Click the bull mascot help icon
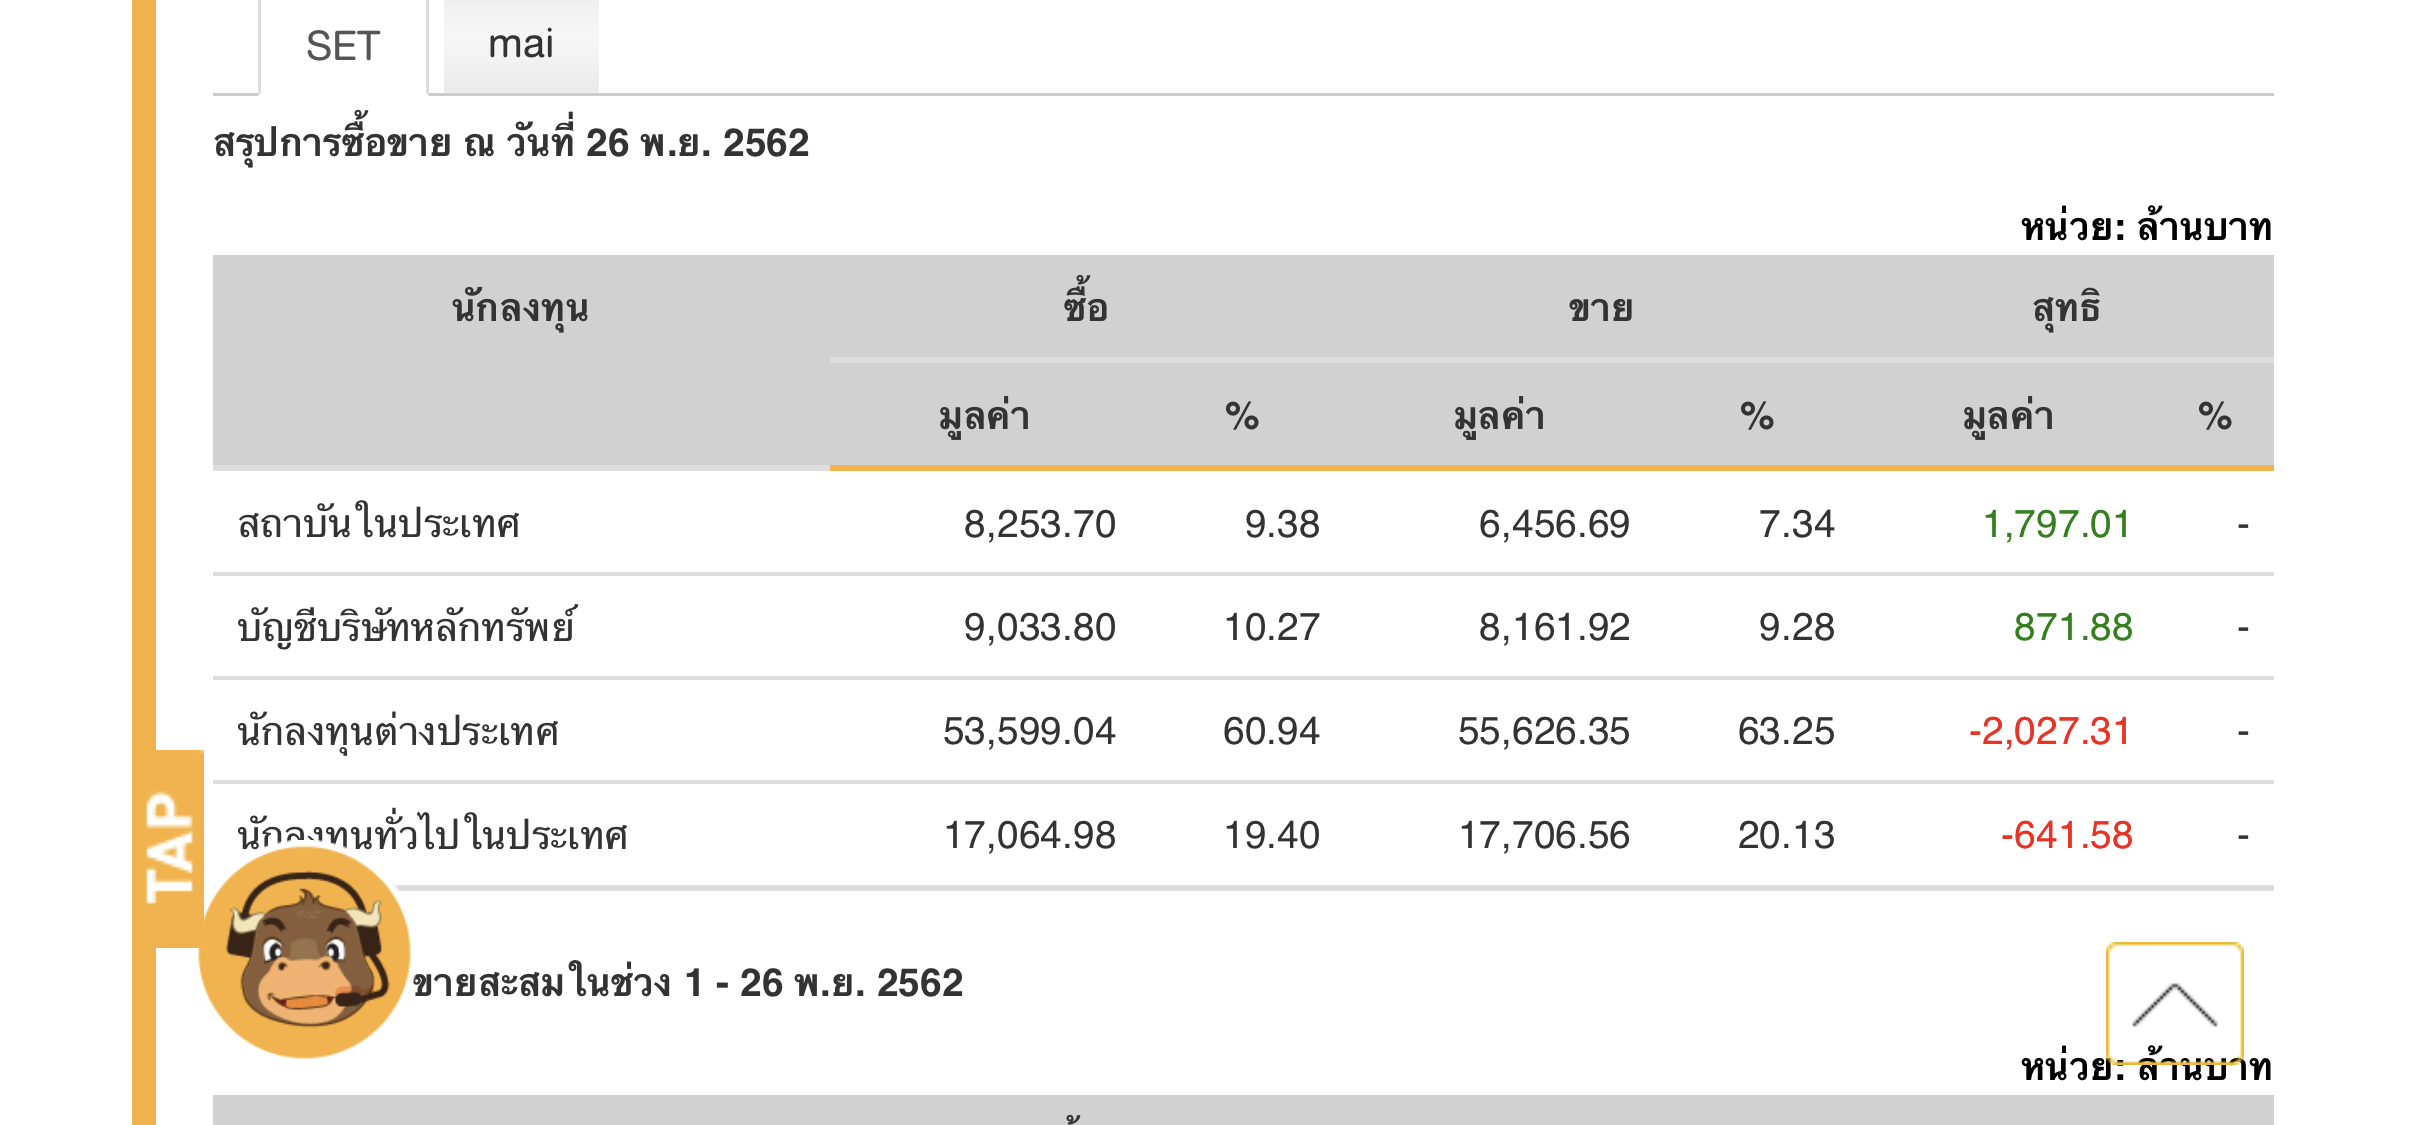 (305, 953)
